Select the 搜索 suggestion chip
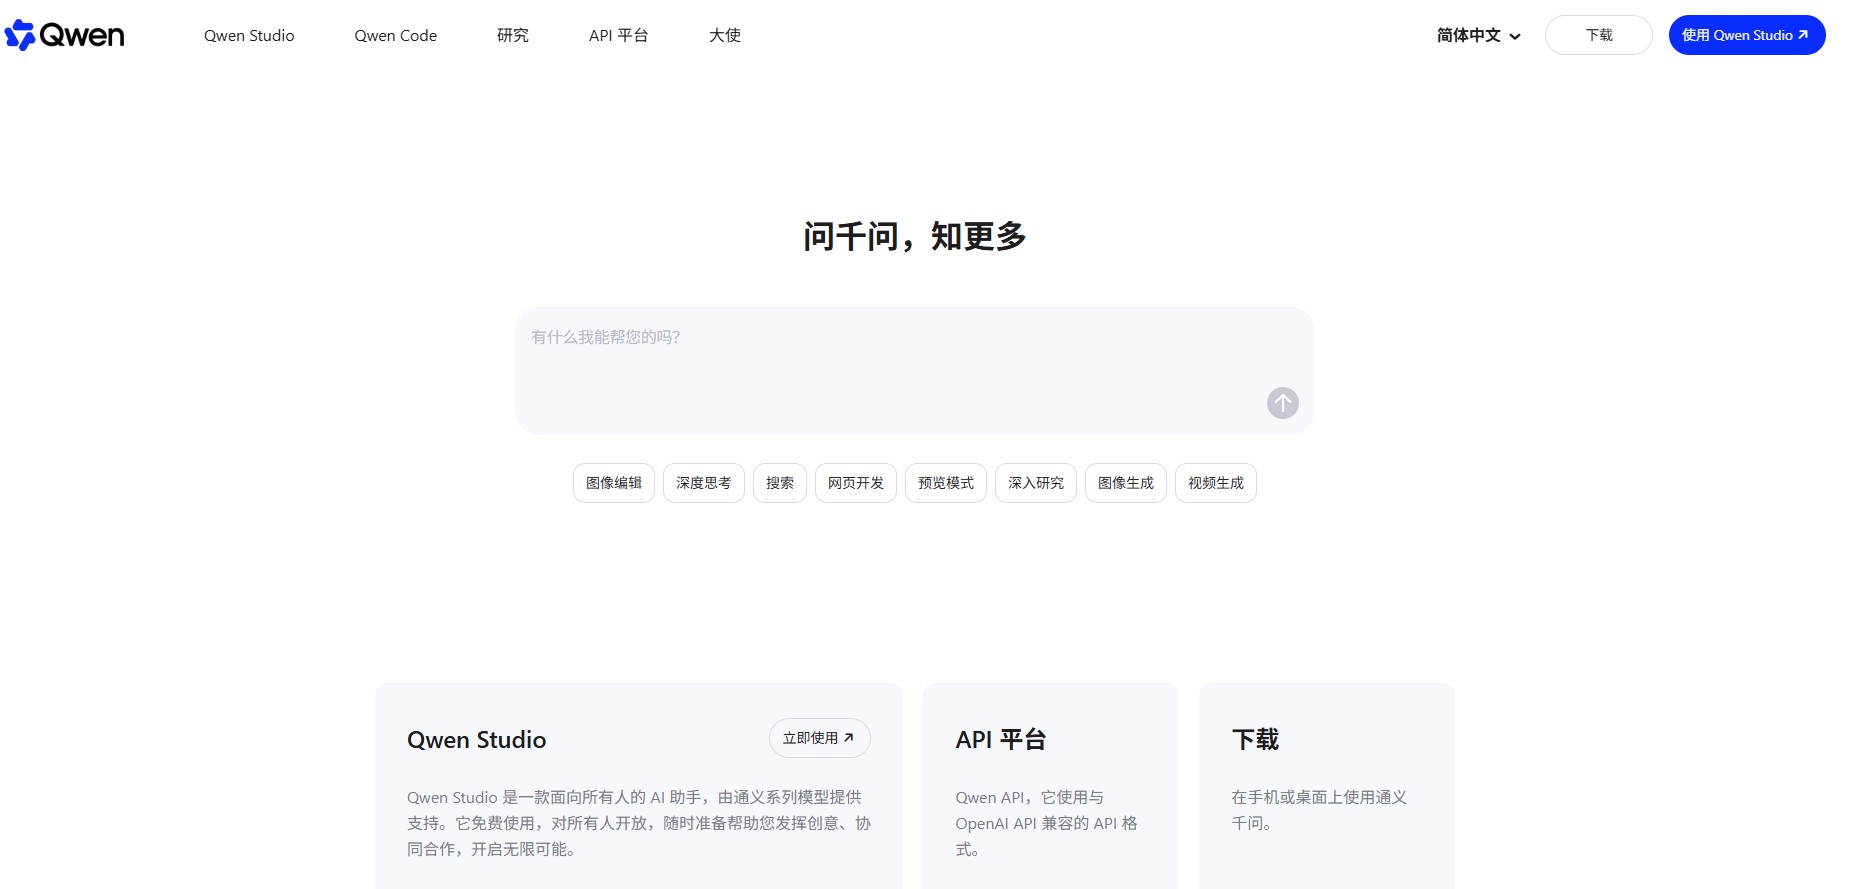Image resolution: width=1860 pixels, height=889 pixels. [x=780, y=483]
